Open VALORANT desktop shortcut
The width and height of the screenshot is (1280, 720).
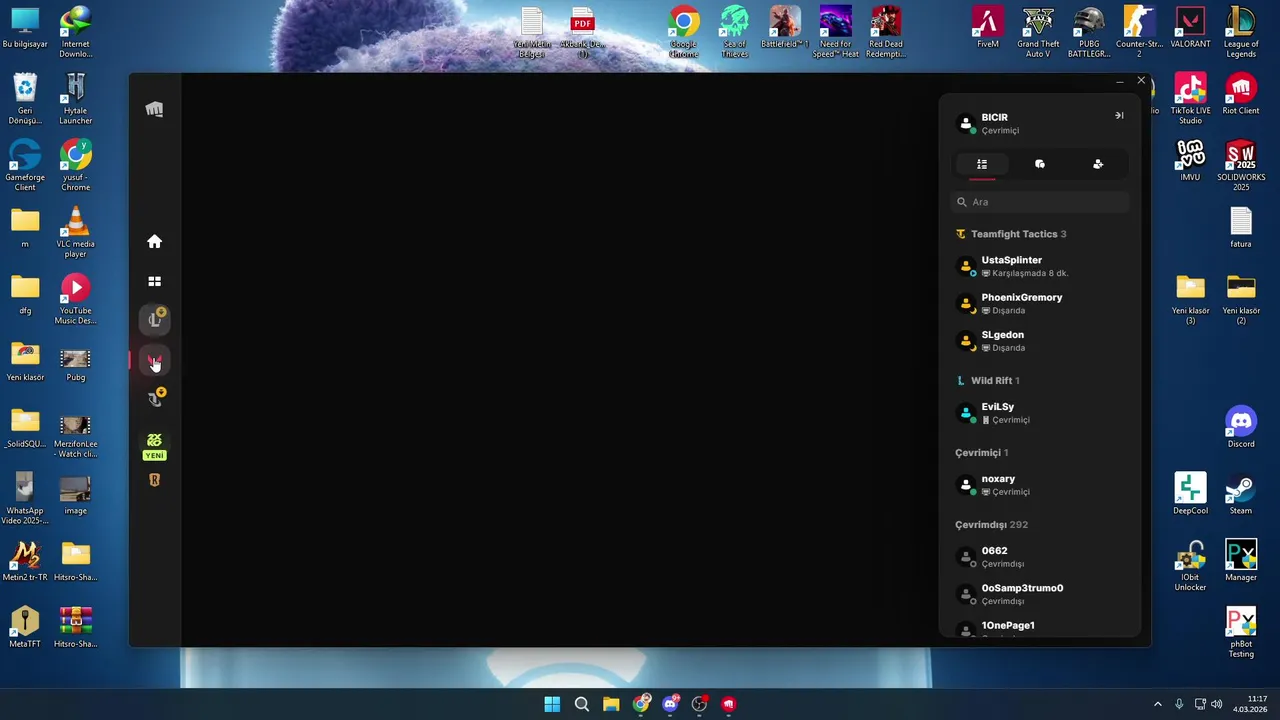pos(1190,28)
